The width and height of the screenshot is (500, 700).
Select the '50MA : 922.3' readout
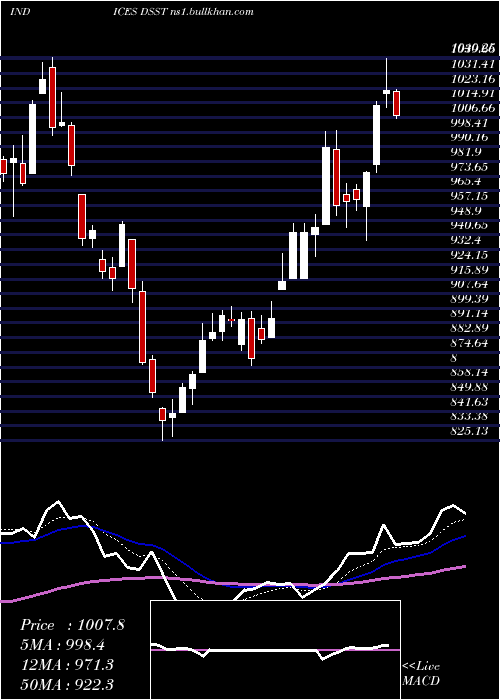point(67,684)
